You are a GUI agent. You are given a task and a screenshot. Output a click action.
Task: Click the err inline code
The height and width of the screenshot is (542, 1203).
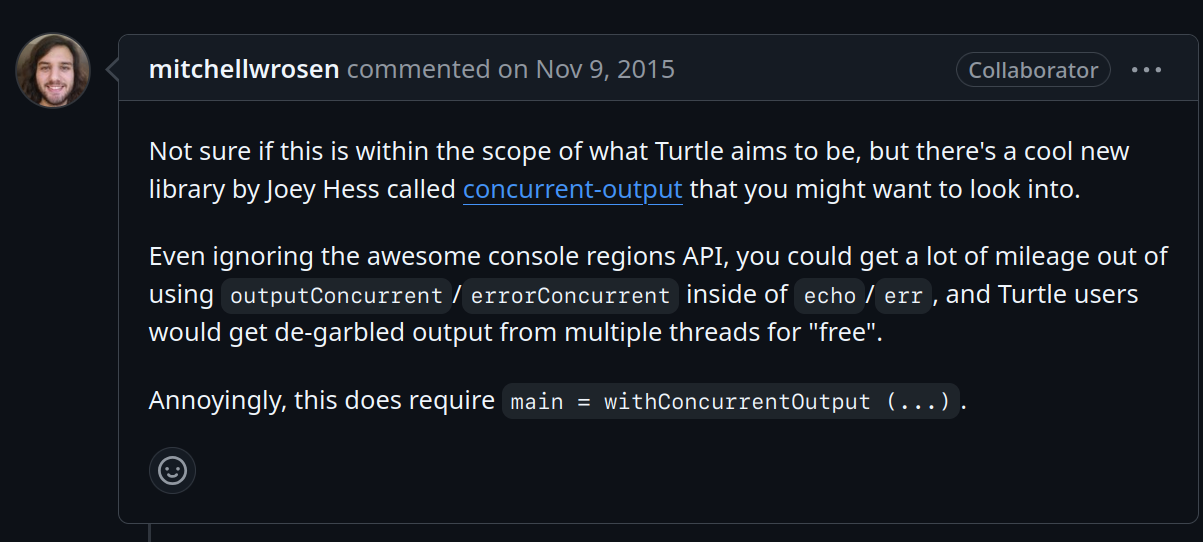(903, 296)
